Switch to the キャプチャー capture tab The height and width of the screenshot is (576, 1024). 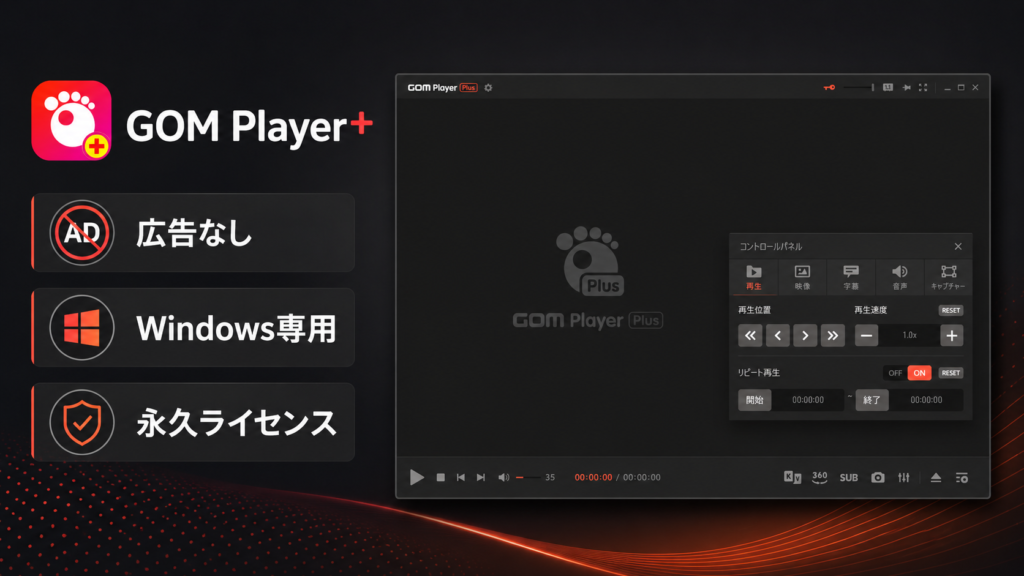[948, 277]
